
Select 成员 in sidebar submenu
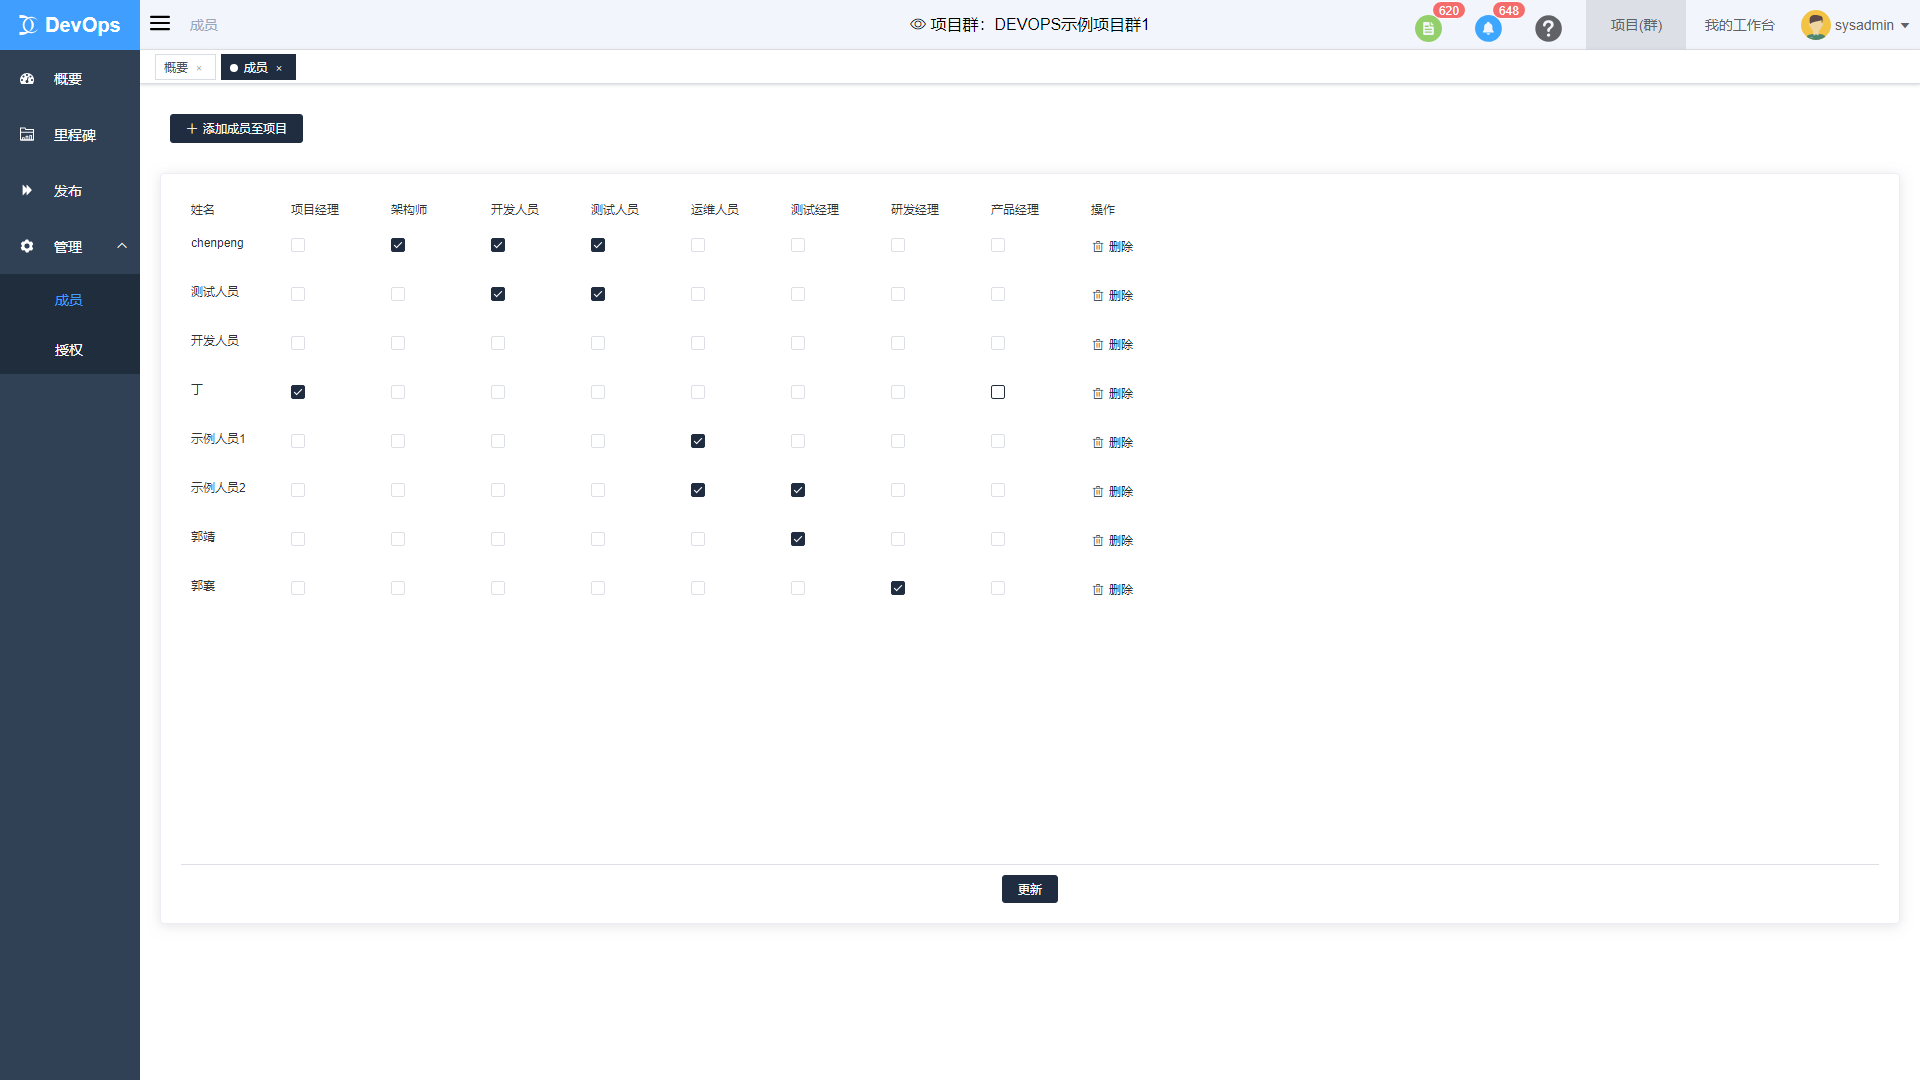tap(69, 300)
